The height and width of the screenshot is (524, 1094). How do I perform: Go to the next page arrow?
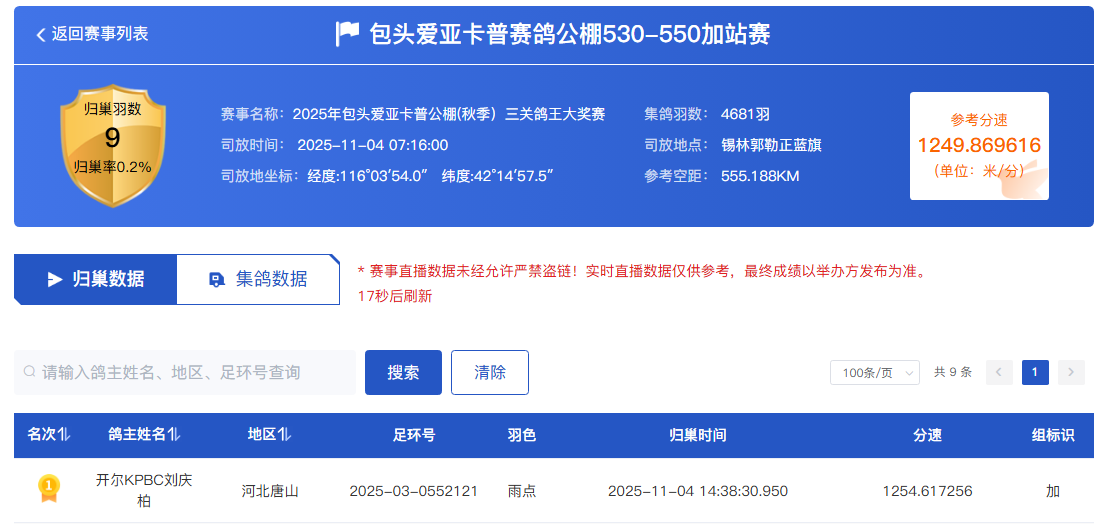(x=1071, y=372)
